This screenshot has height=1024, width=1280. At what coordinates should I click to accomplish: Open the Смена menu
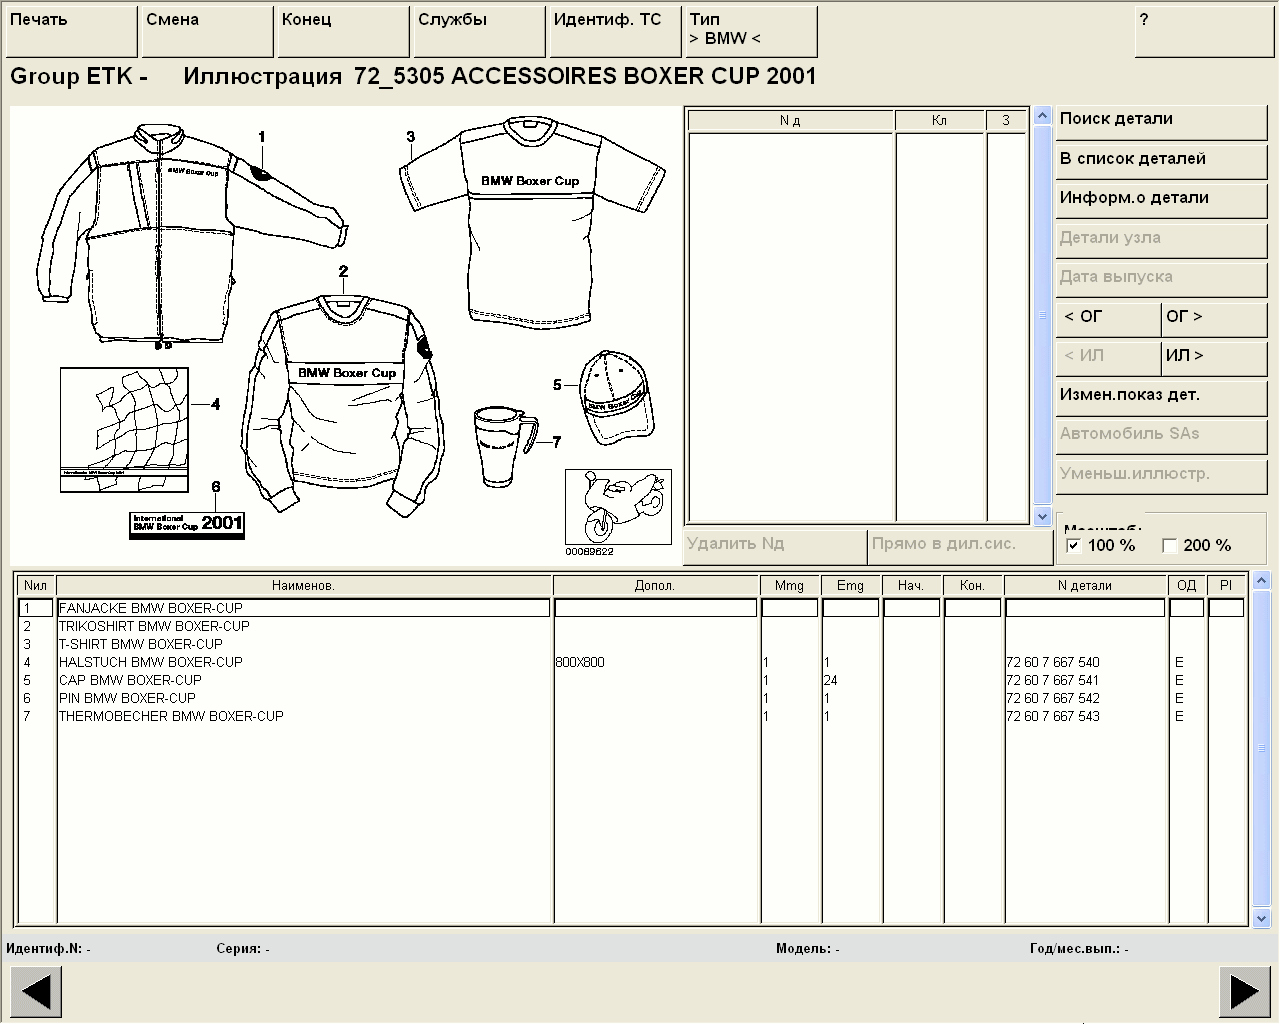pos(207,32)
